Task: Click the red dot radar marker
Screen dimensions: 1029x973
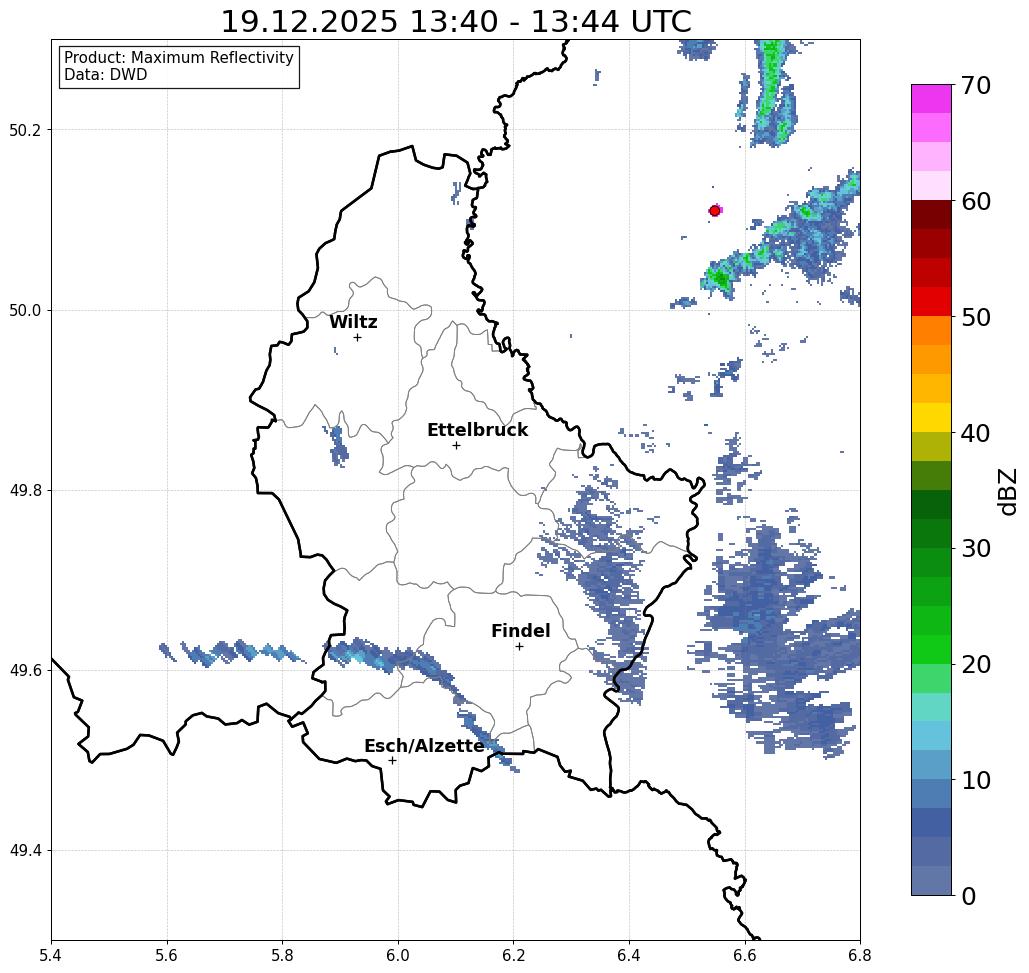Action: click(x=714, y=211)
